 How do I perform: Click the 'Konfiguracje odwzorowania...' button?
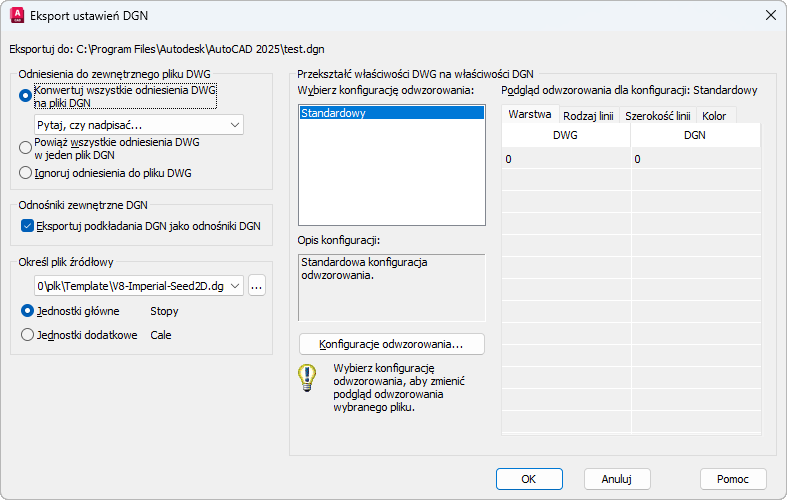pos(391,344)
